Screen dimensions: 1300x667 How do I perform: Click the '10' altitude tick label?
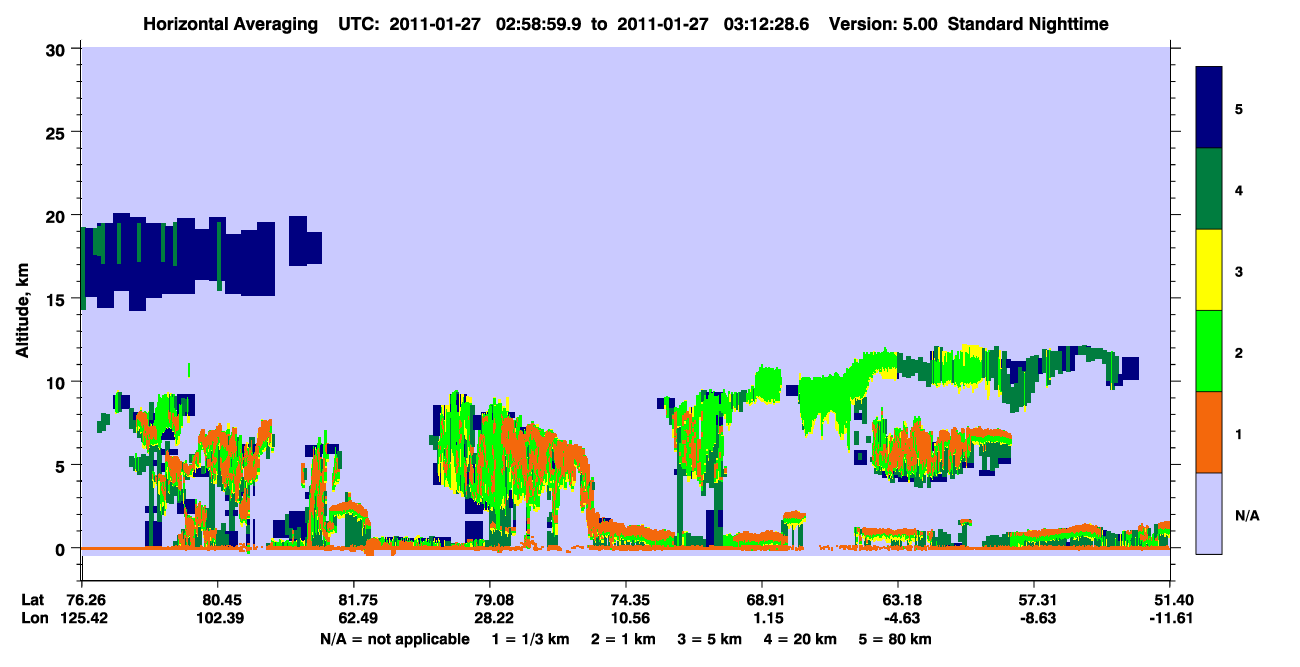pos(58,382)
